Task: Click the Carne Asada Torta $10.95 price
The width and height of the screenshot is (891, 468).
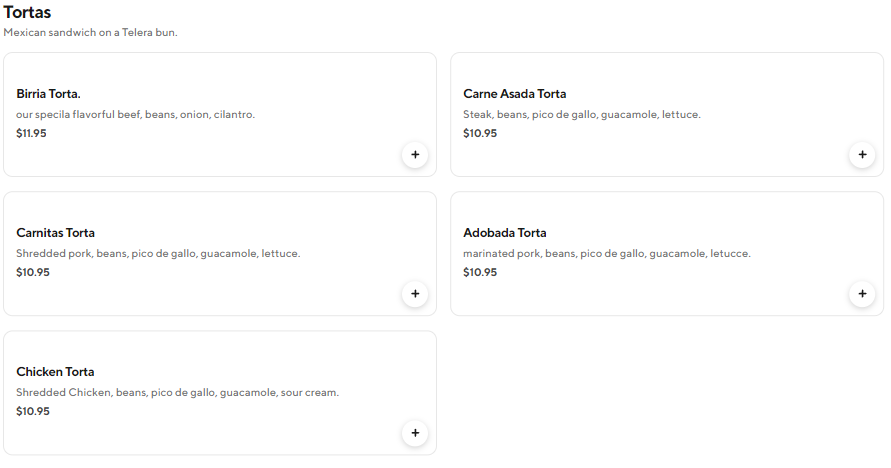Action: click(x=480, y=133)
